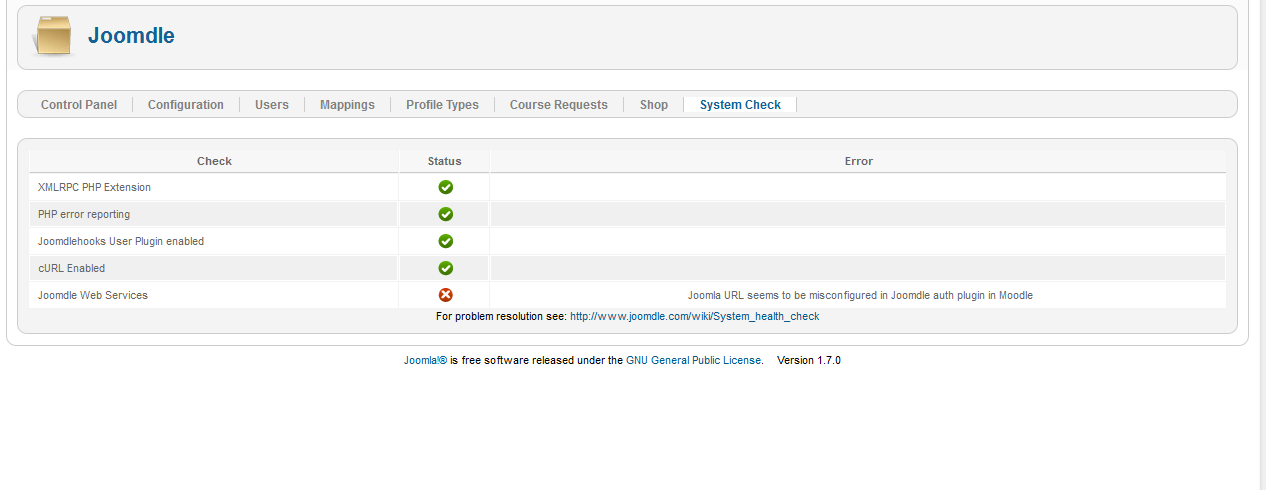Select the System Check tab
The image size is (1266, 490).
point(740,104)
